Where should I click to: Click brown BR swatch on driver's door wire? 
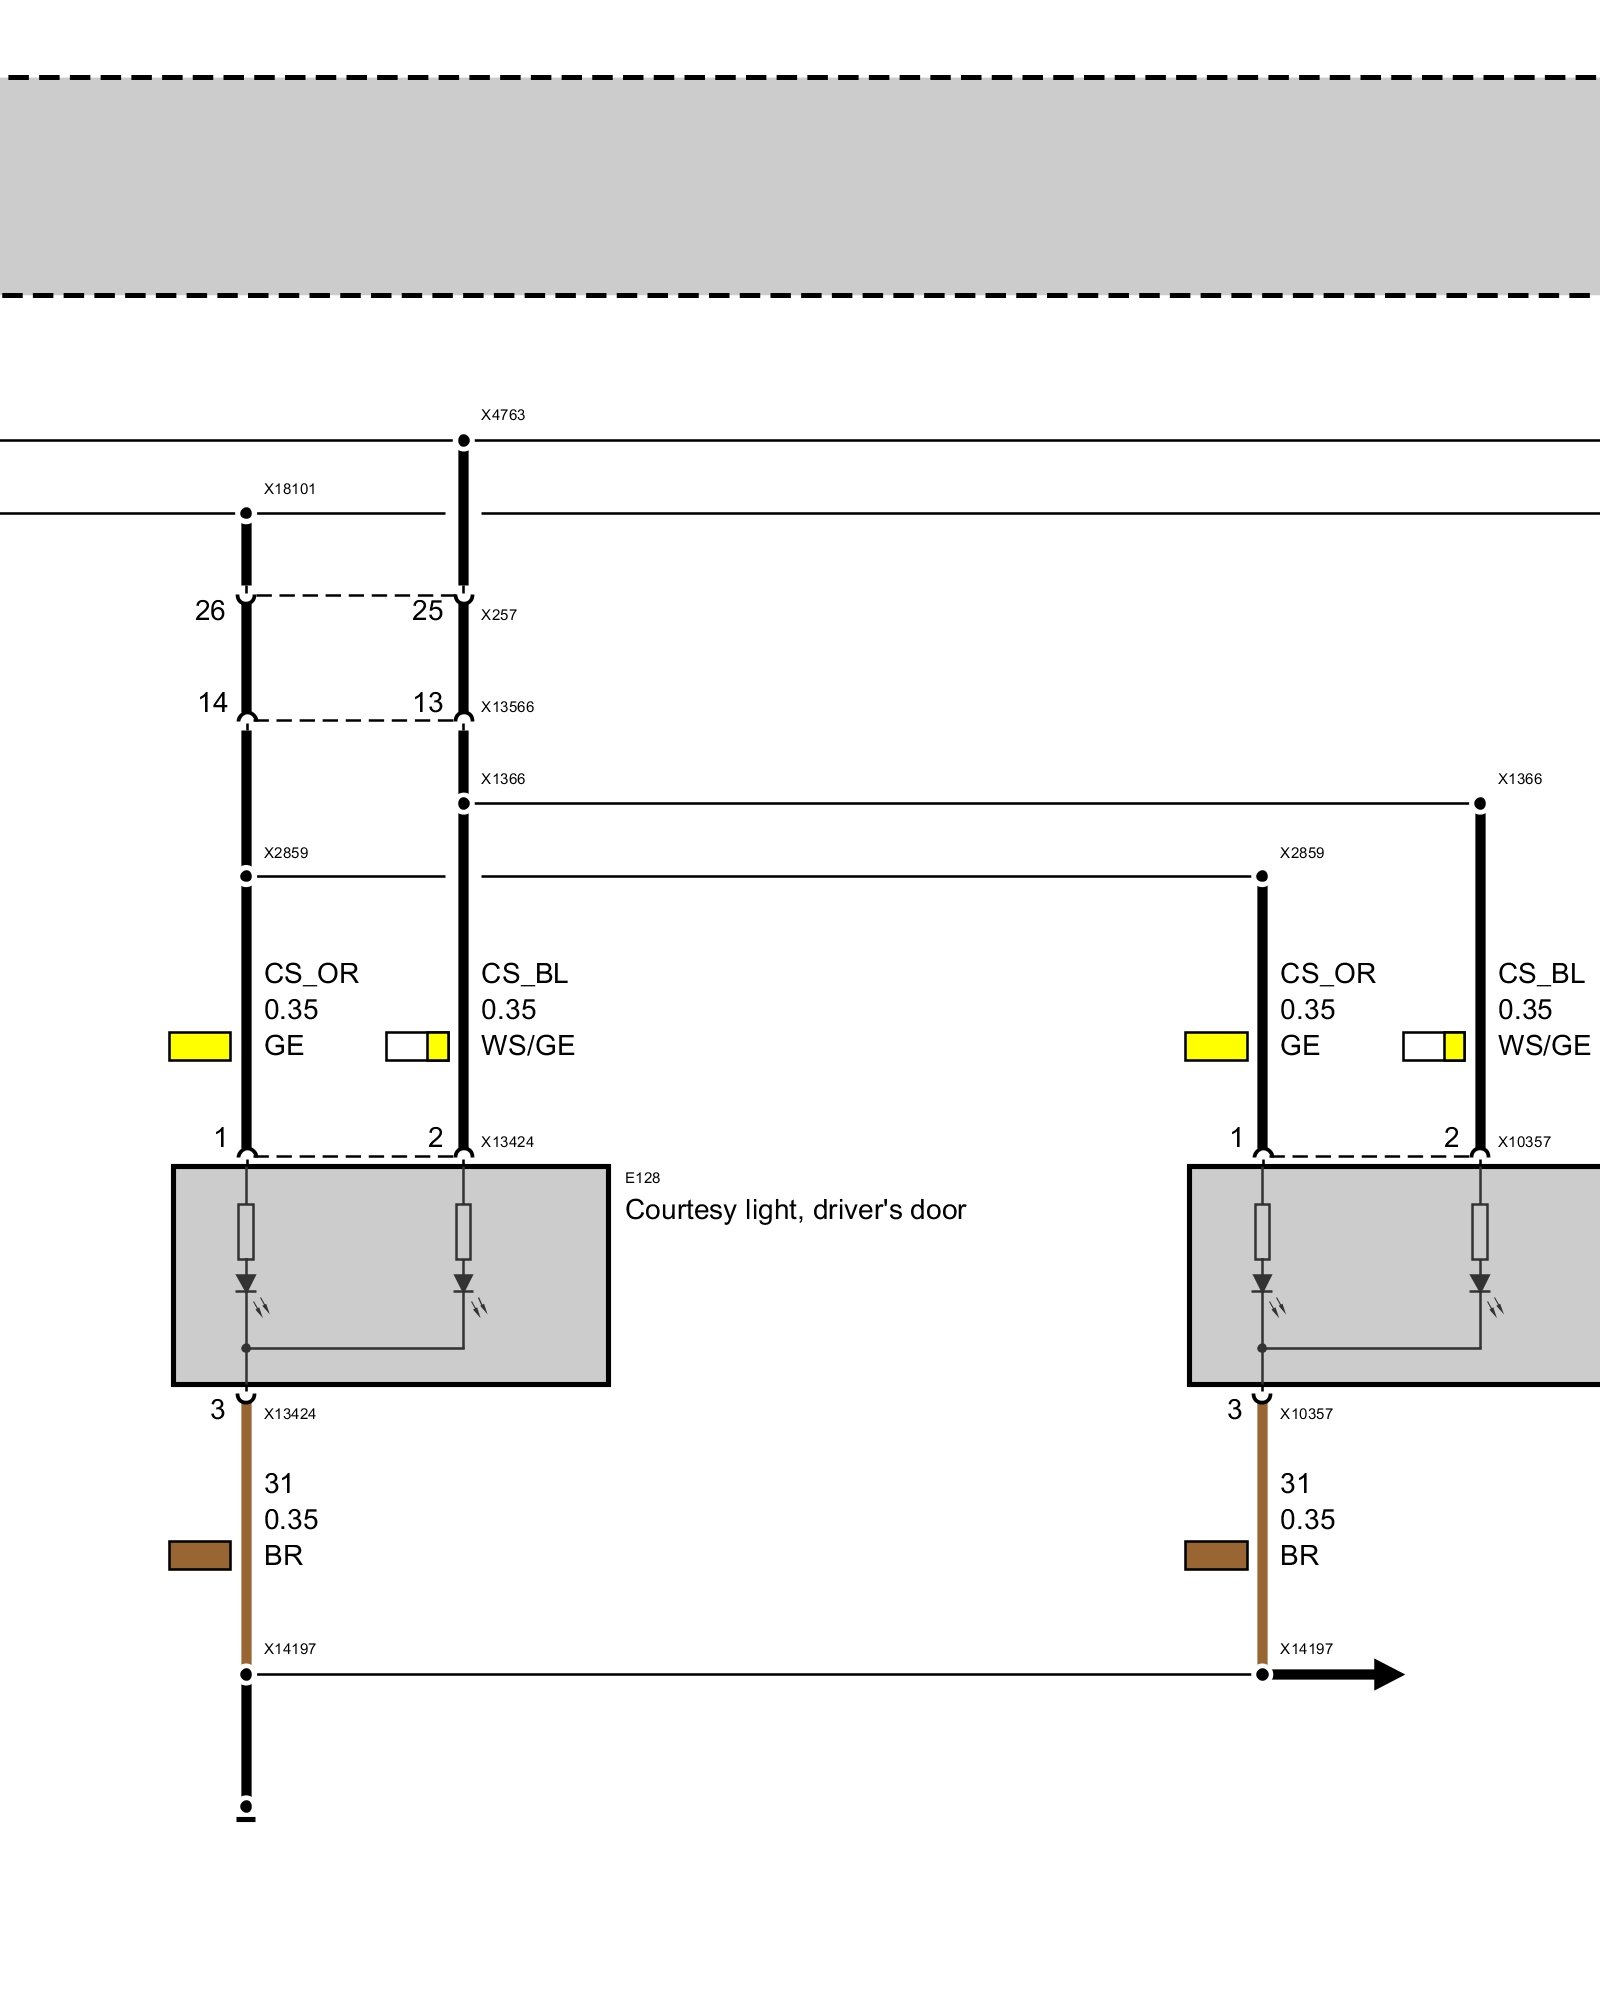(x=200, y=1556)
